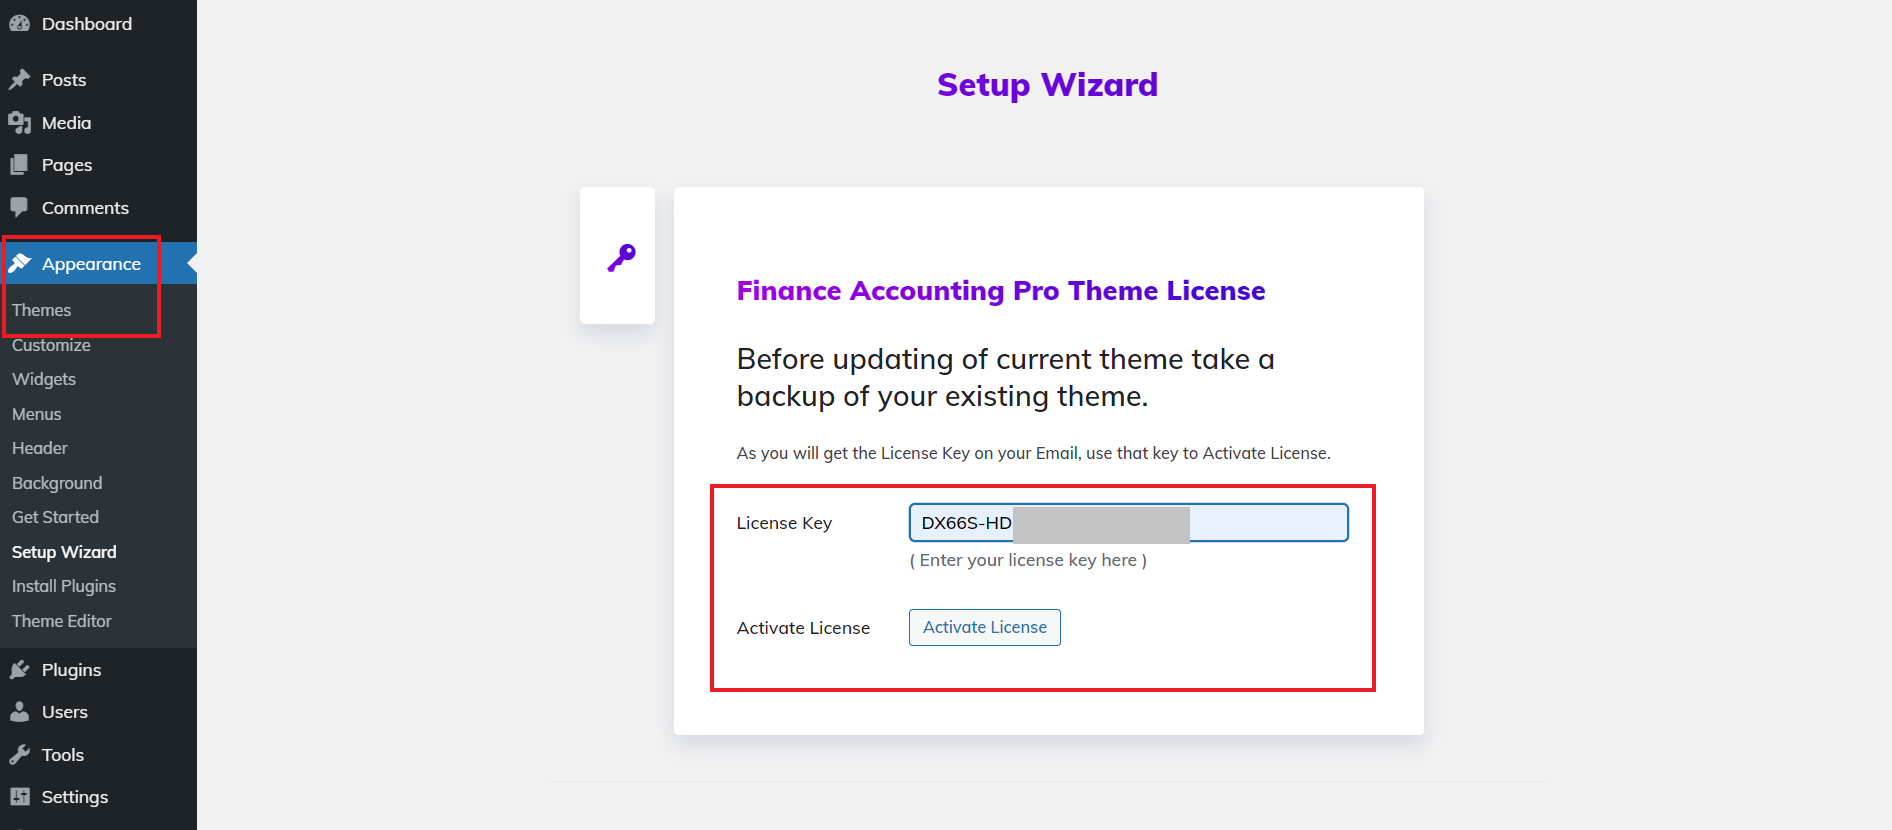Go to the Setup Wizard entry
Image resolution: width=1892 pixels, height=830 pixels.
click(64, 551)
